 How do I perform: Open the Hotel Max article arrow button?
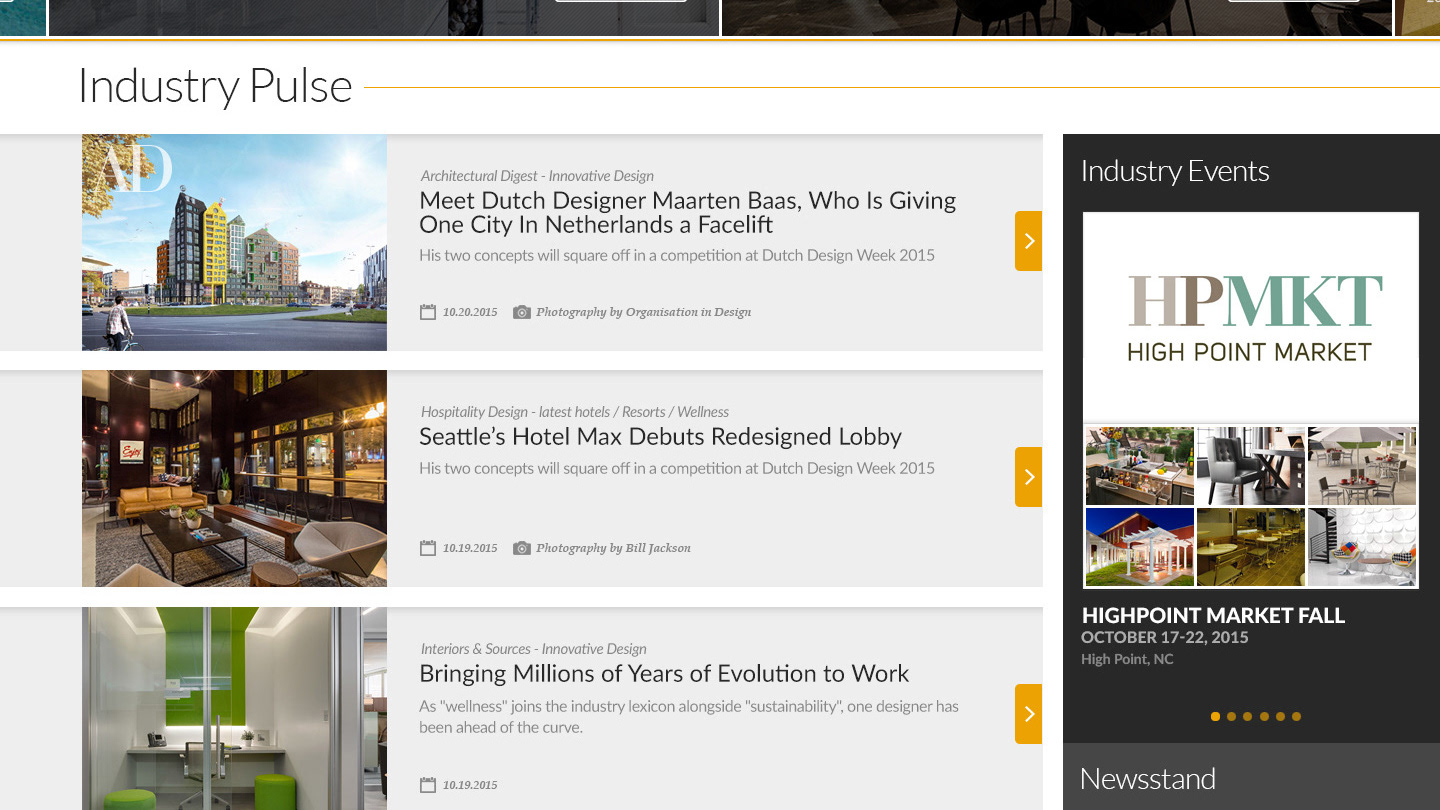[1028, 477]
